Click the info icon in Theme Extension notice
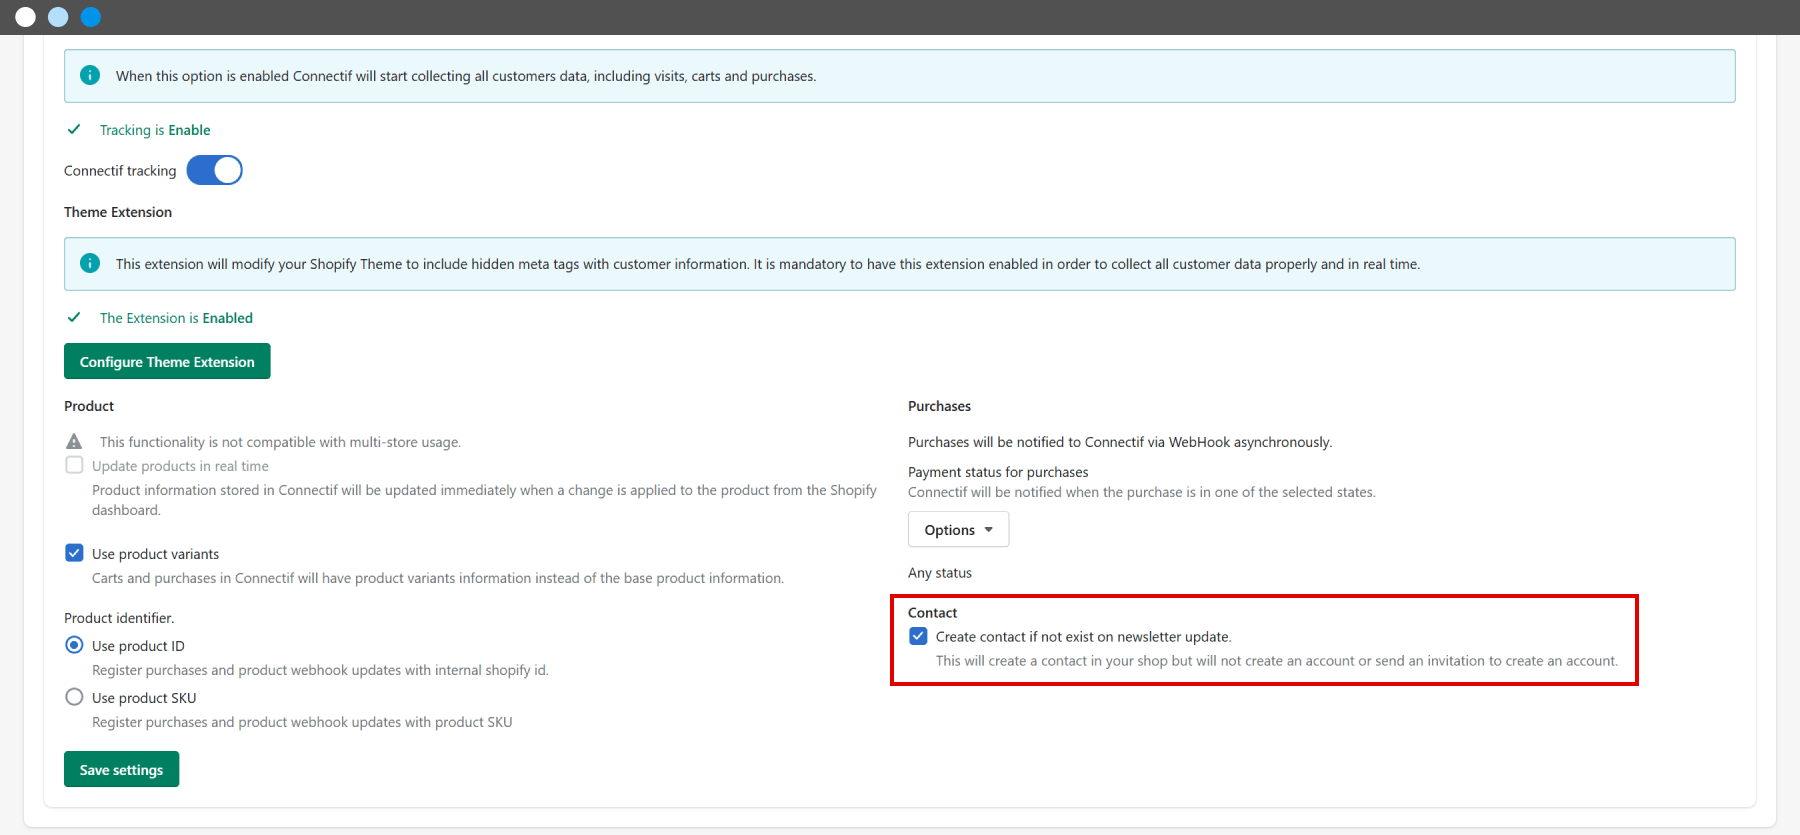The width and height of the screenshot is (1800, 835). point(90,263)
